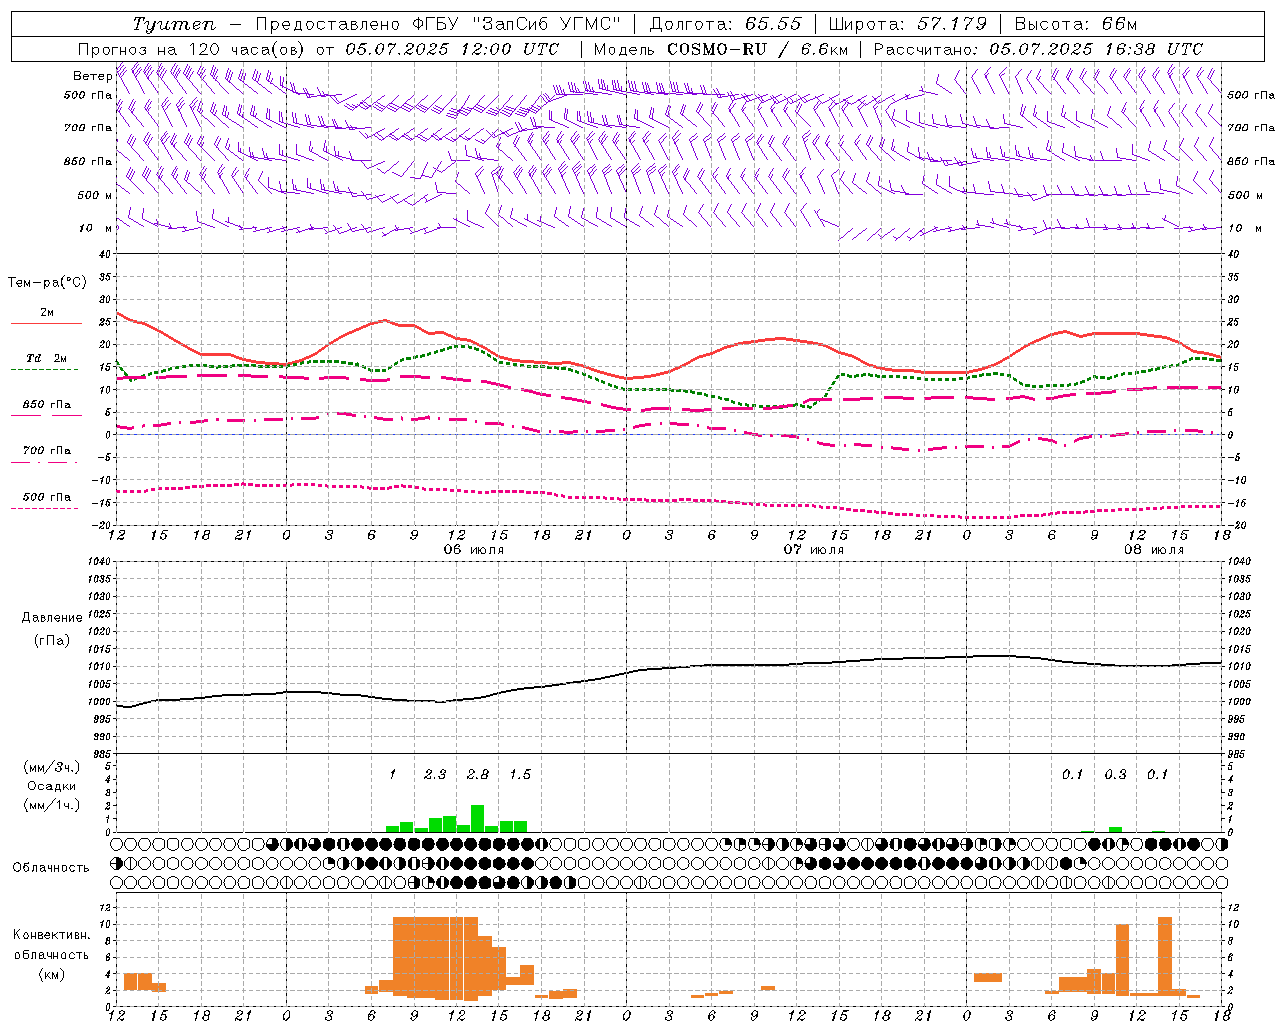
Task: Select the "Широта: 57.179" header field
Action: coord(908,24)
